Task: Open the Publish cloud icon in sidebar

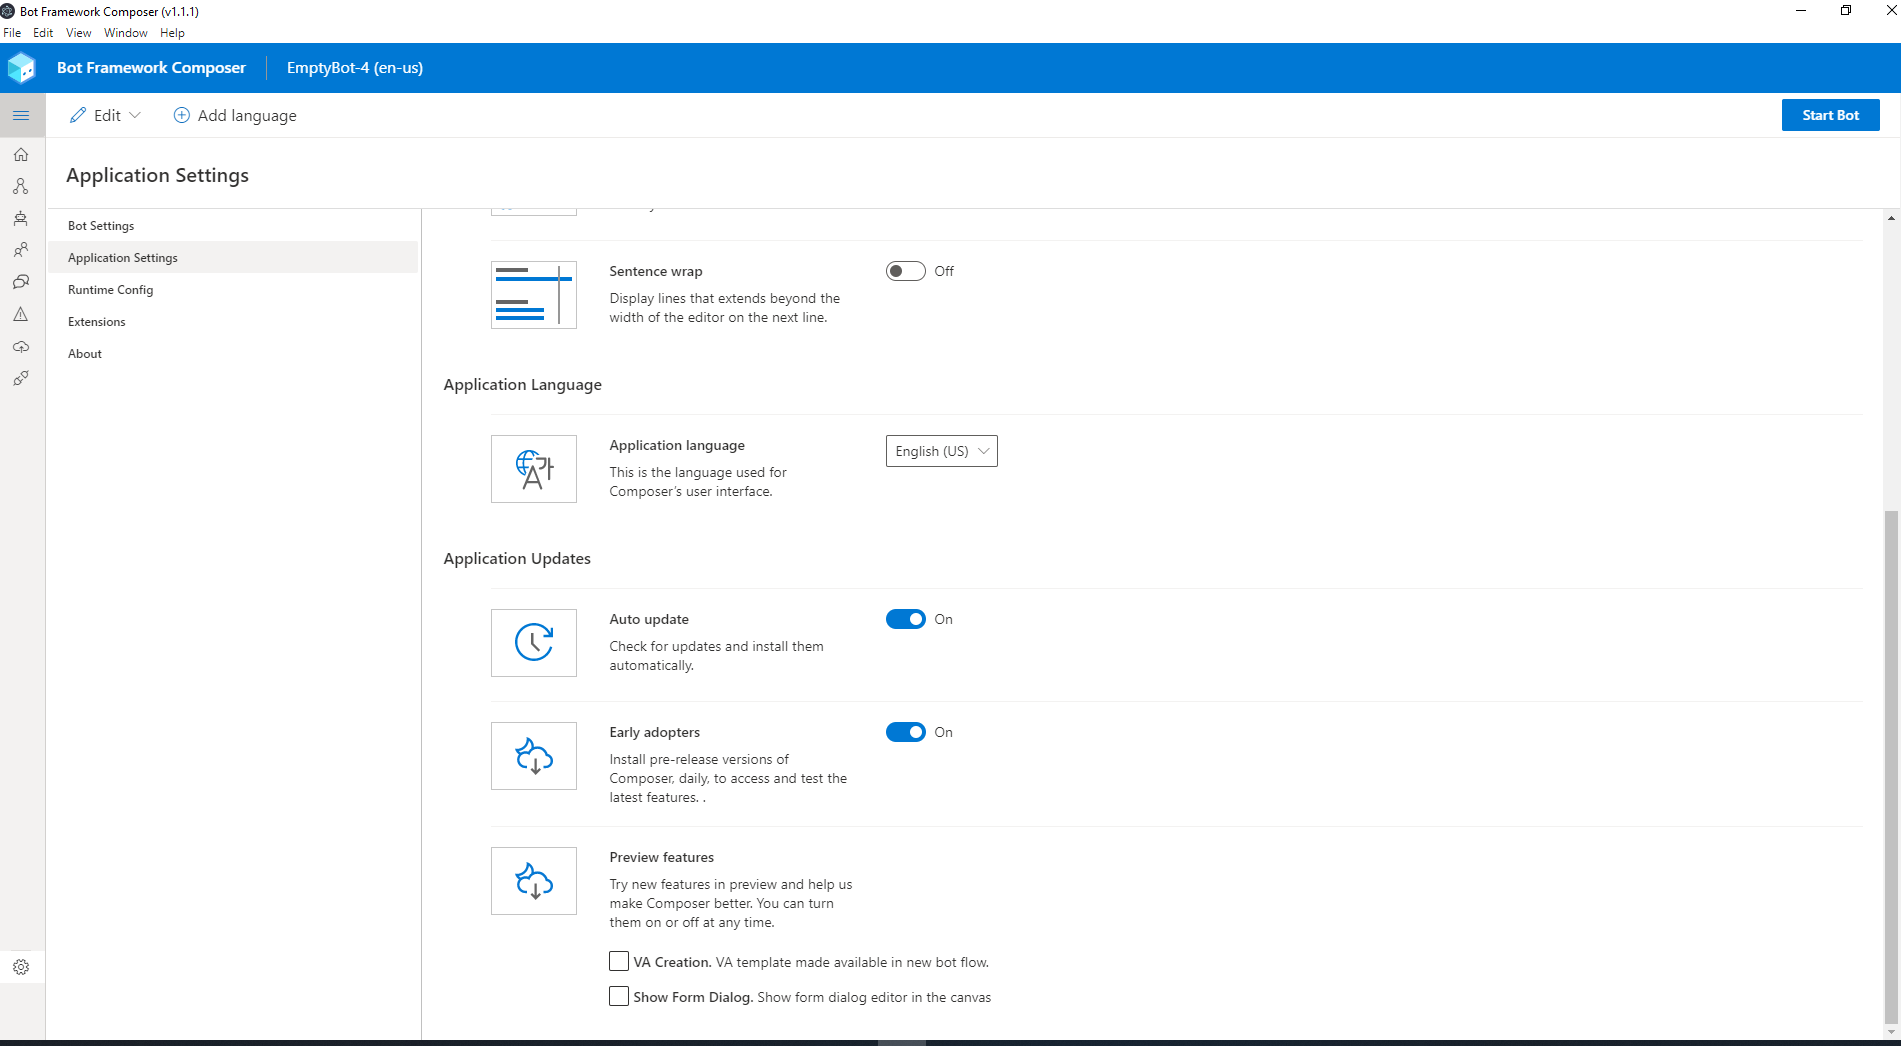Action: point(21,346)
